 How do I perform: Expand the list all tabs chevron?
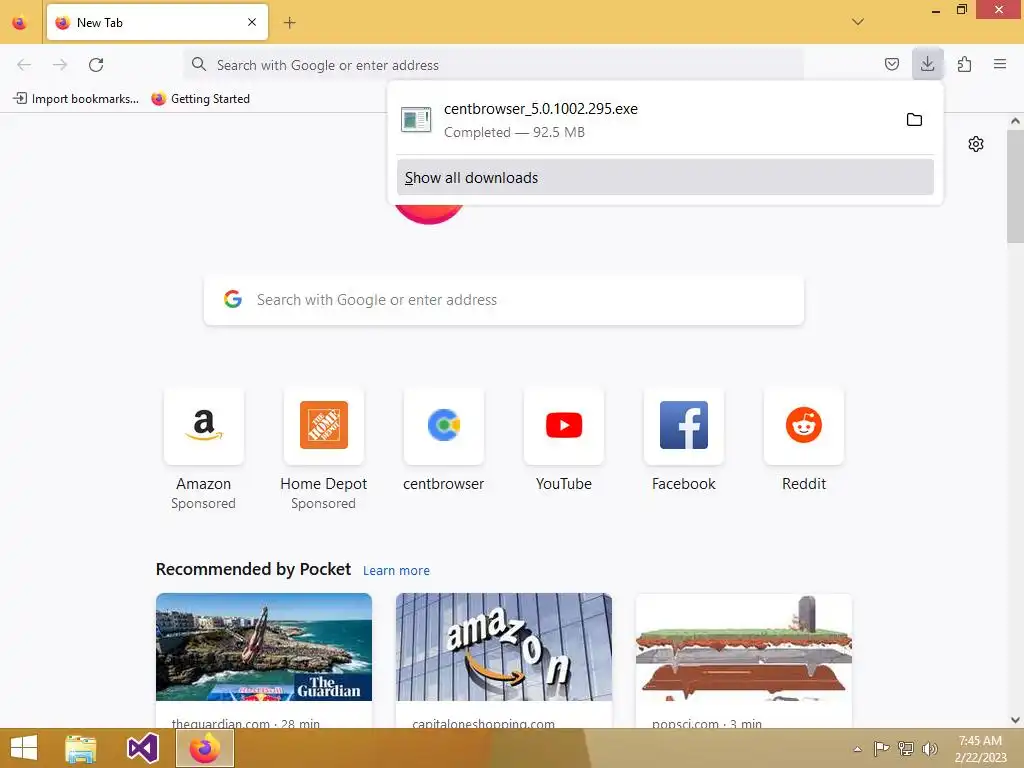click(x=858, y=22)
